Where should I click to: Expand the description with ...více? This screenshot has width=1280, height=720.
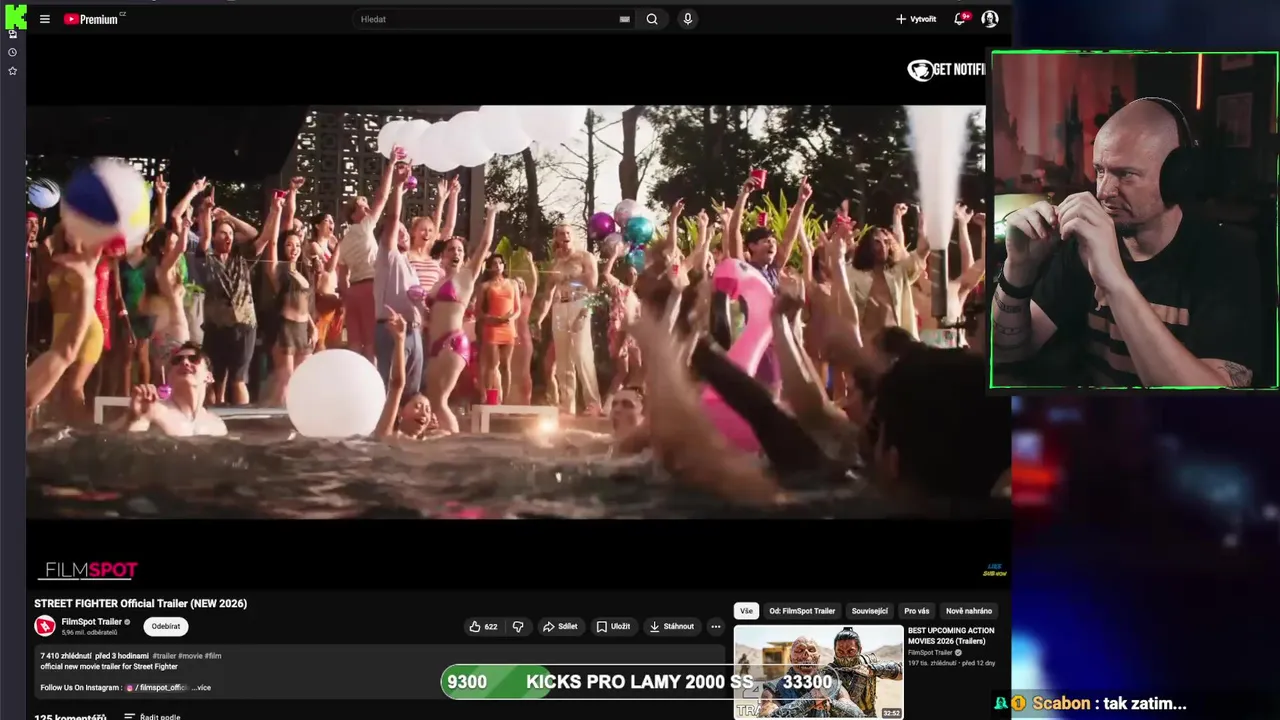(x=201, y=688)
